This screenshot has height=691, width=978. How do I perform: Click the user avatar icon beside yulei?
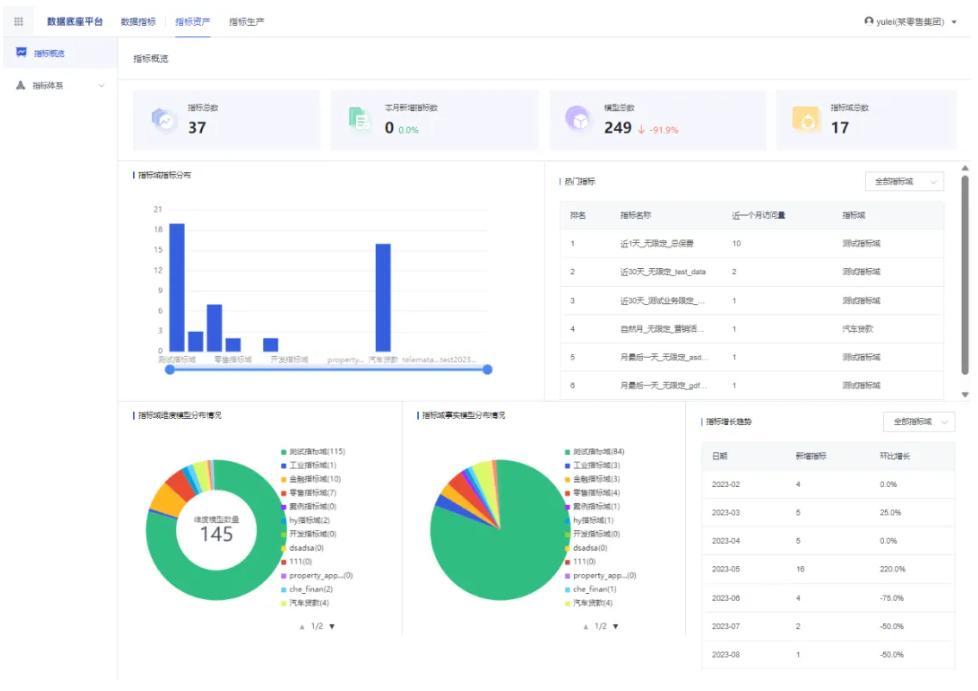(869, 21)
